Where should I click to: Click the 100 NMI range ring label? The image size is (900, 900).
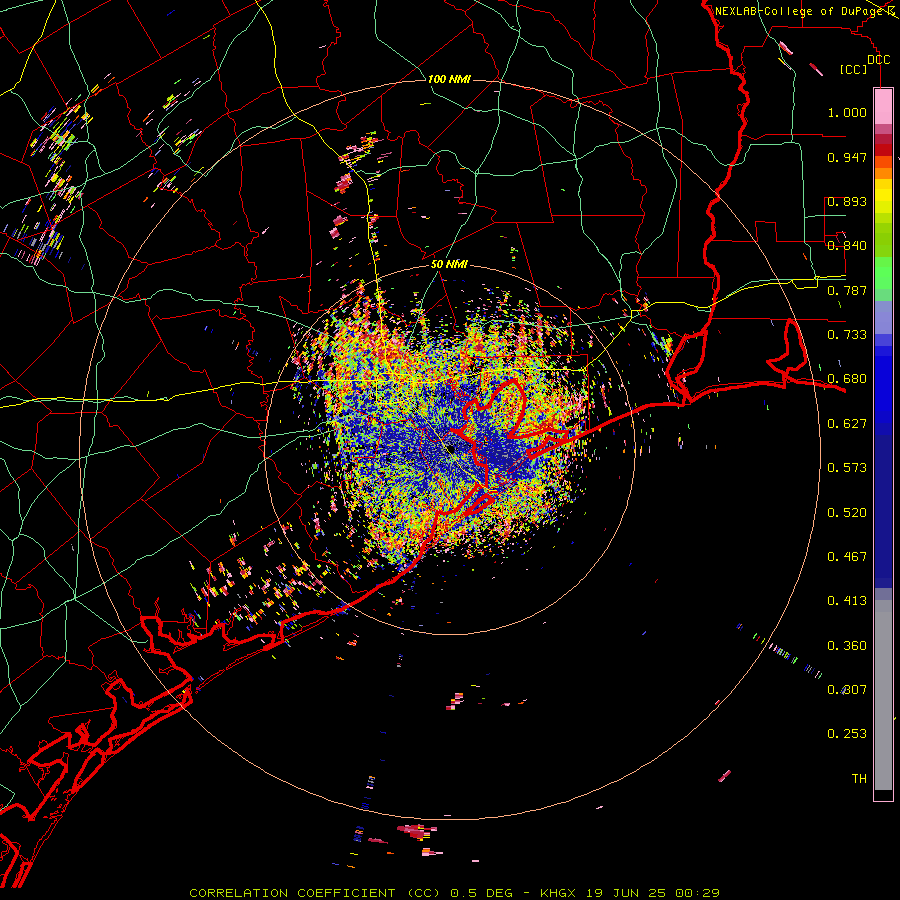tap(449, 79)
